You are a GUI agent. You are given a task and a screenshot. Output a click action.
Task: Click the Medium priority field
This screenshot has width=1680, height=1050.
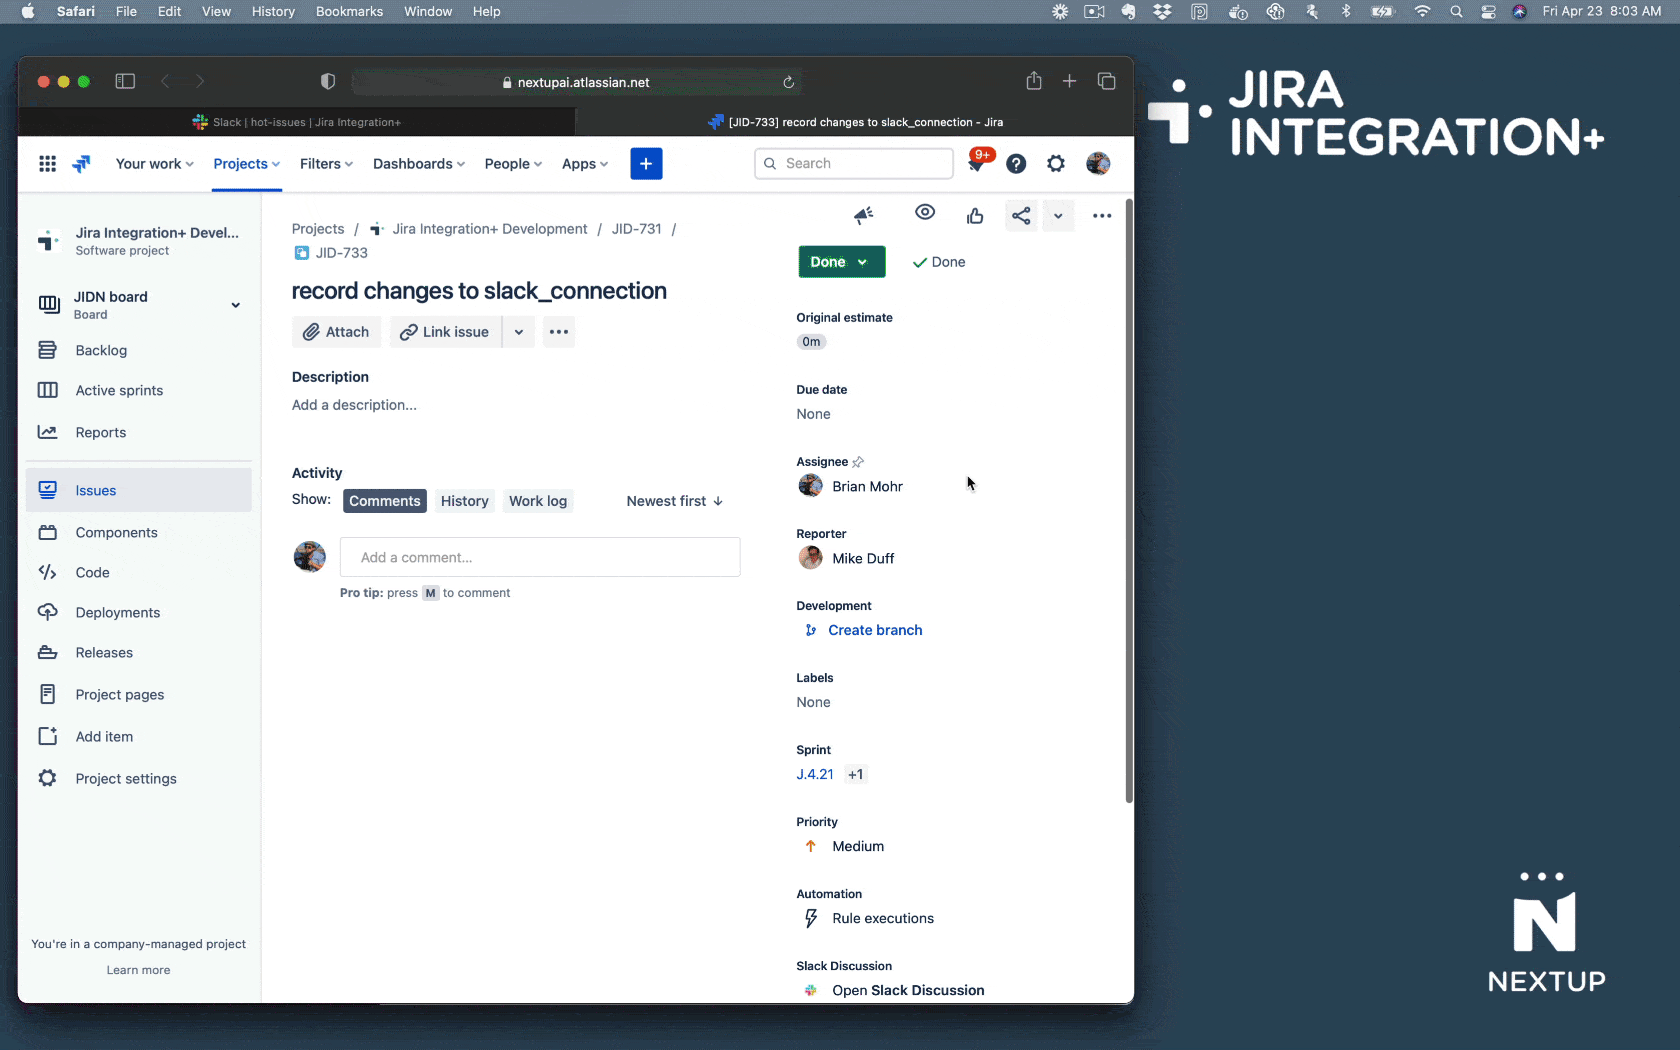[x=845, y=846]
